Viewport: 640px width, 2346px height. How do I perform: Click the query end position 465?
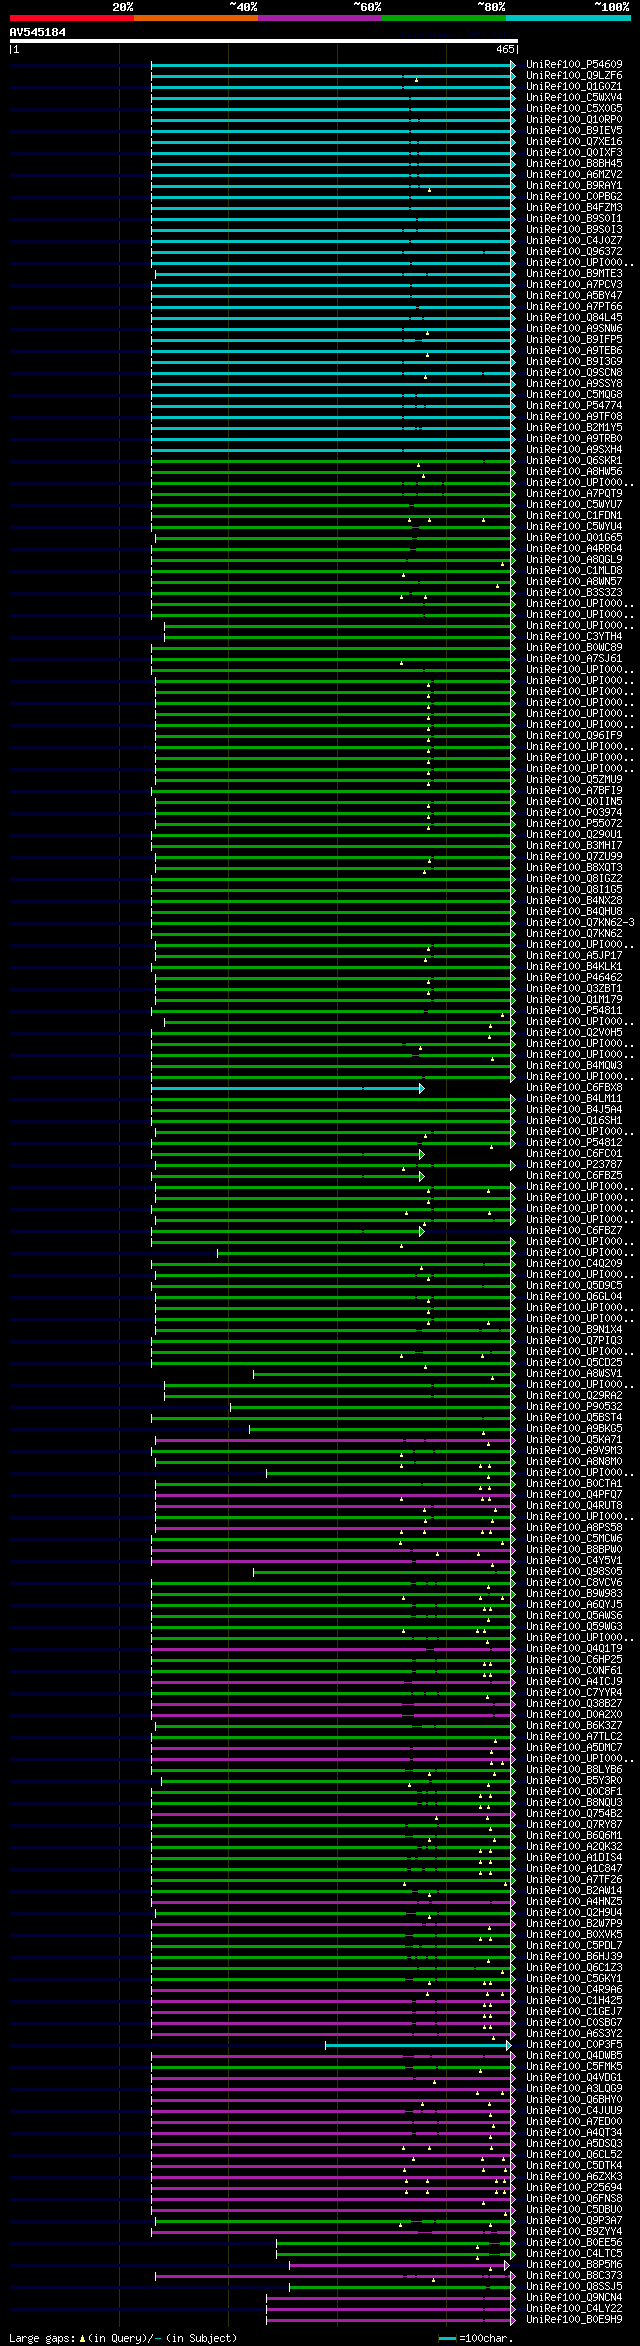pyautogui.click(x=505, y=49)
